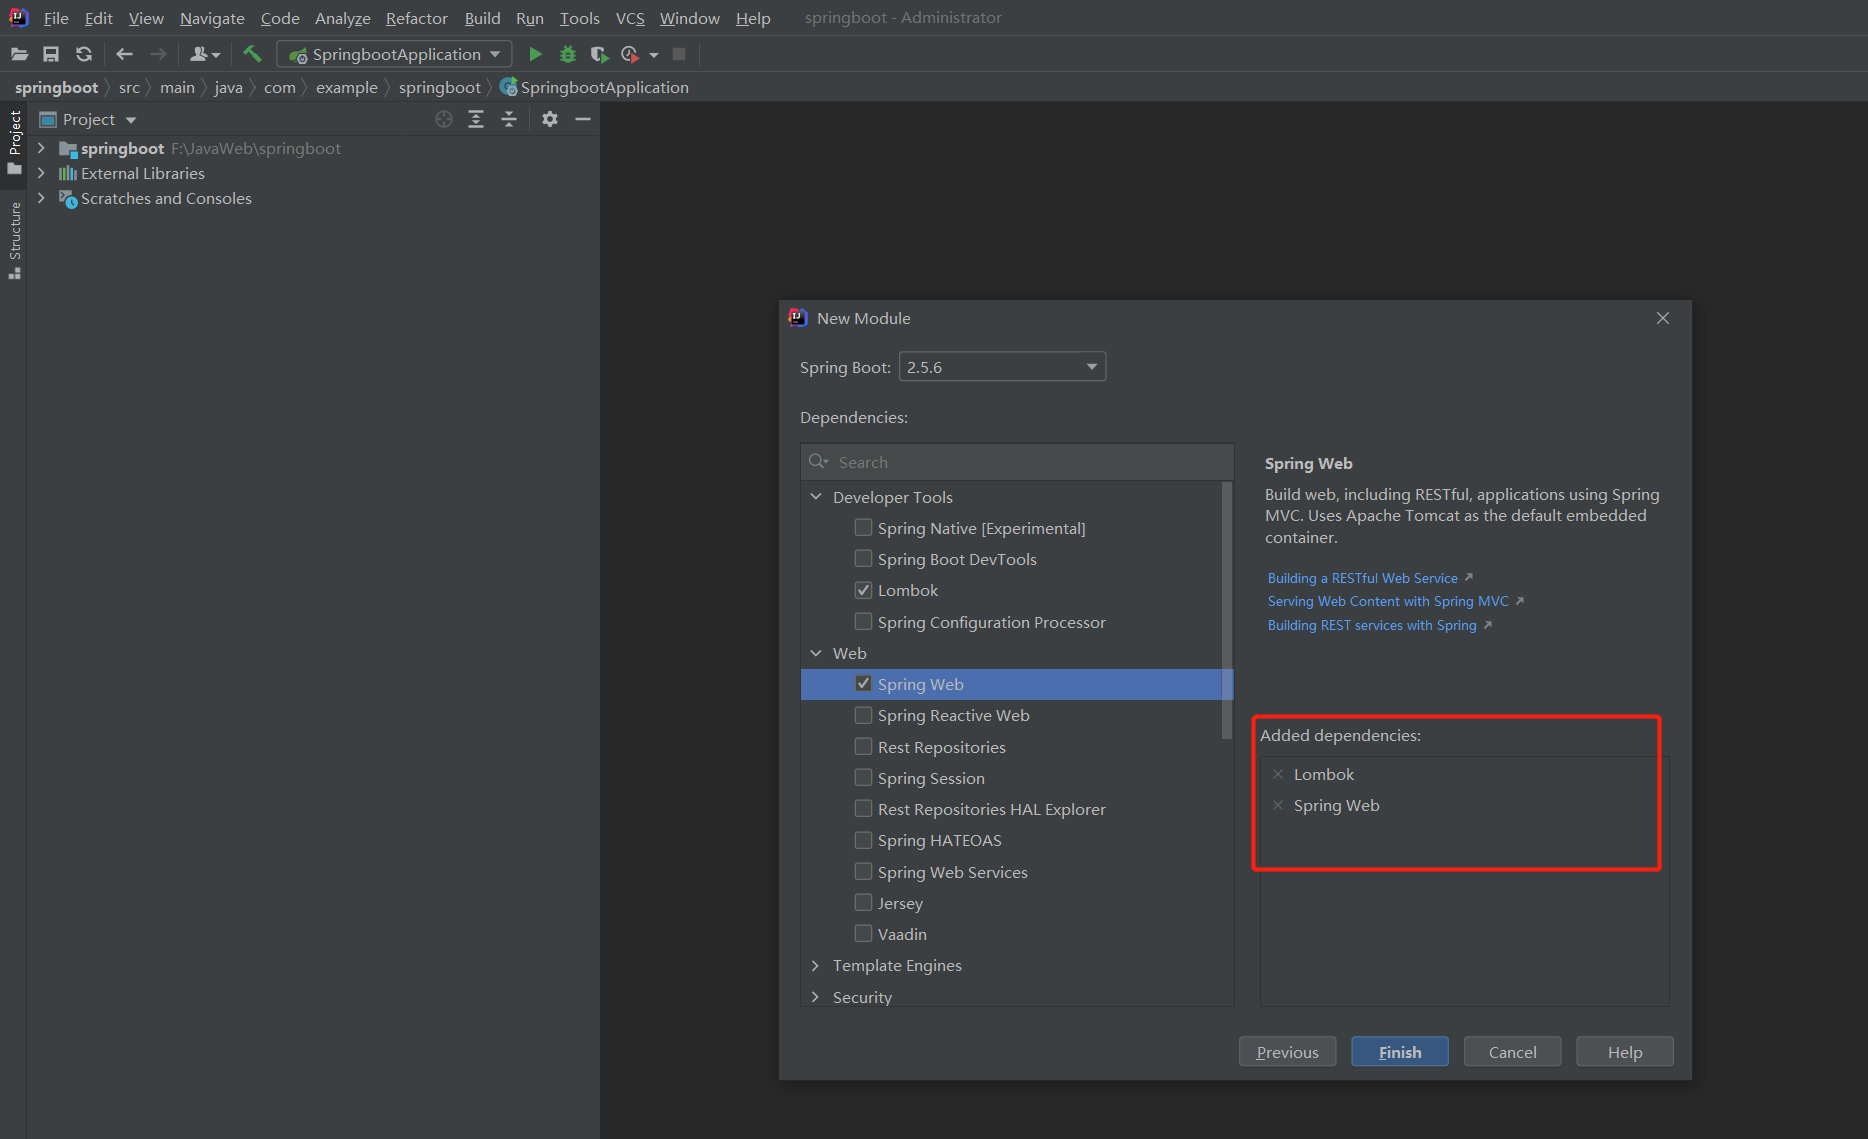1868x1139 pixels.
Task: Click the Previous button
Action: 1287,1052
